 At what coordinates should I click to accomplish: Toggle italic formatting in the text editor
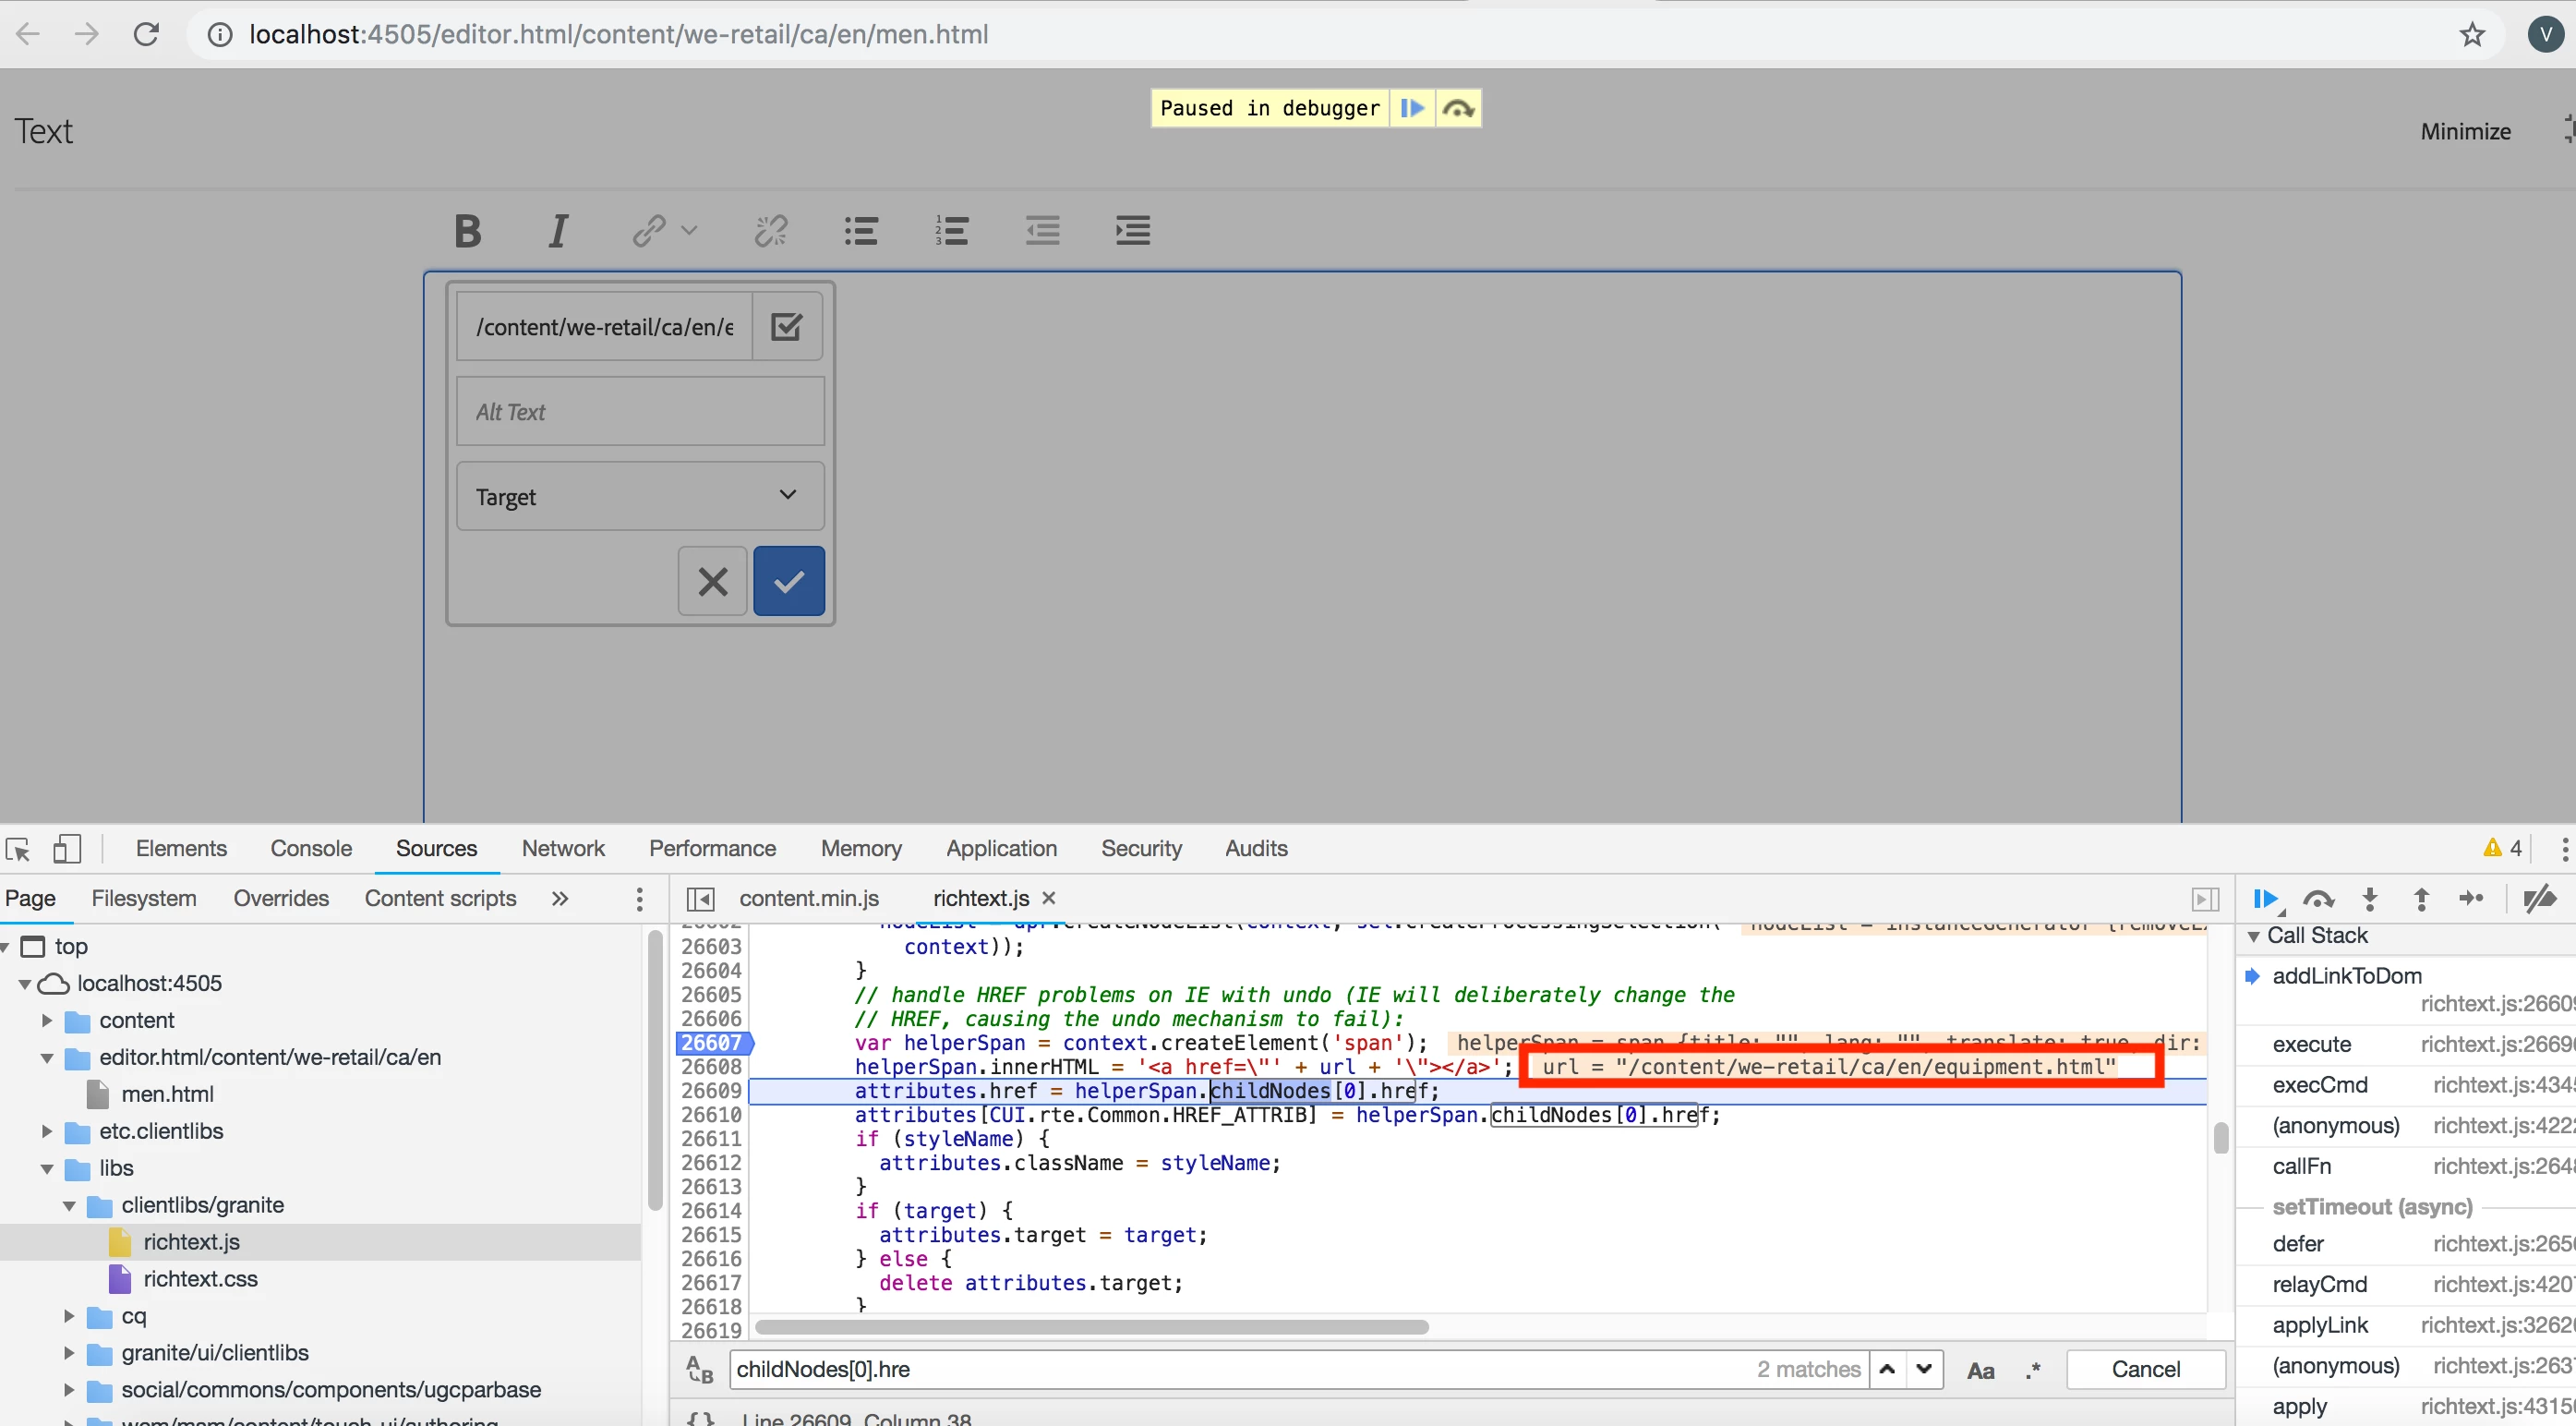coord(558,230)
